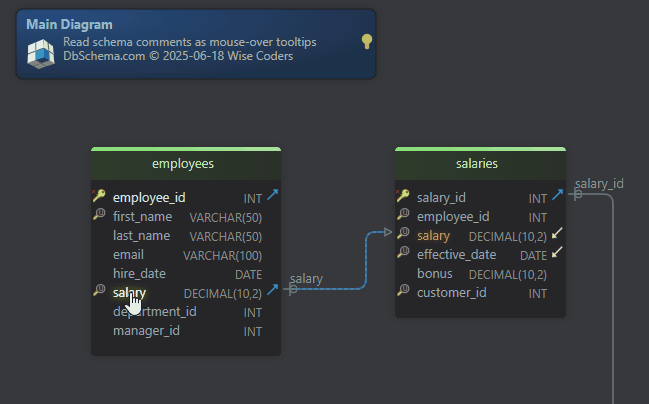Screen dimensions: 649x404
Task: Click the salary_id relationship line label
Action: pyautogui.click(x=599, y=184)
